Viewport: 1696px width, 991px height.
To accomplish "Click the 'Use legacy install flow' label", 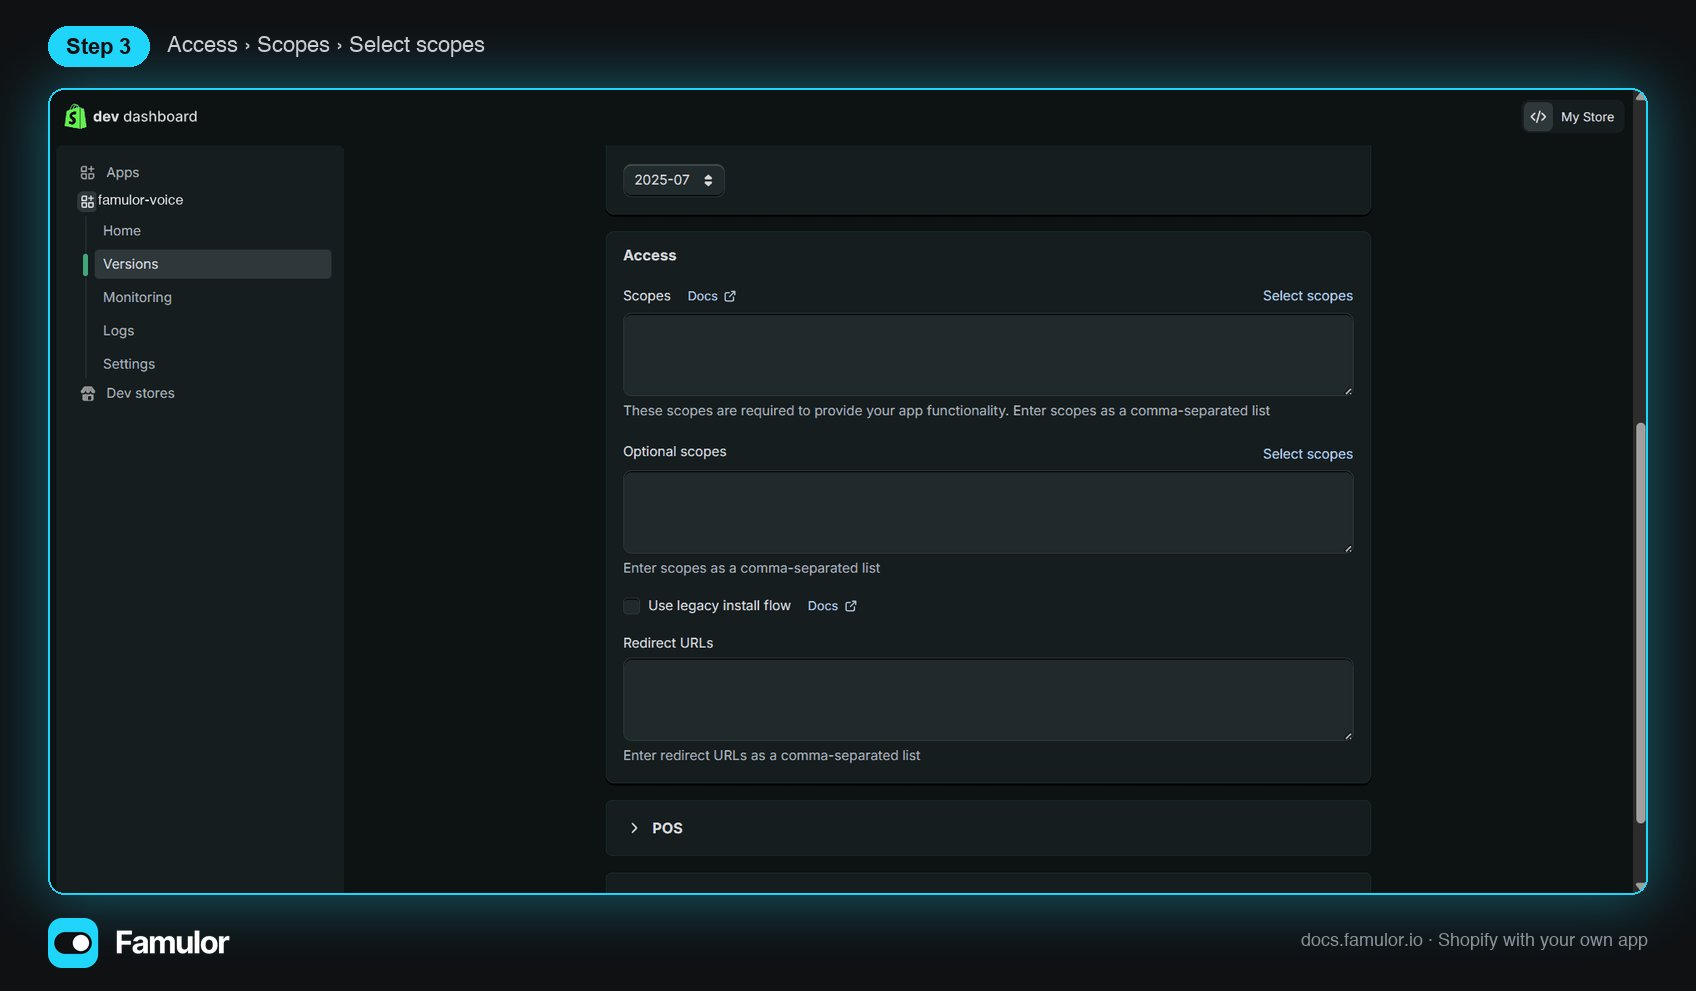I will (719, 606).
